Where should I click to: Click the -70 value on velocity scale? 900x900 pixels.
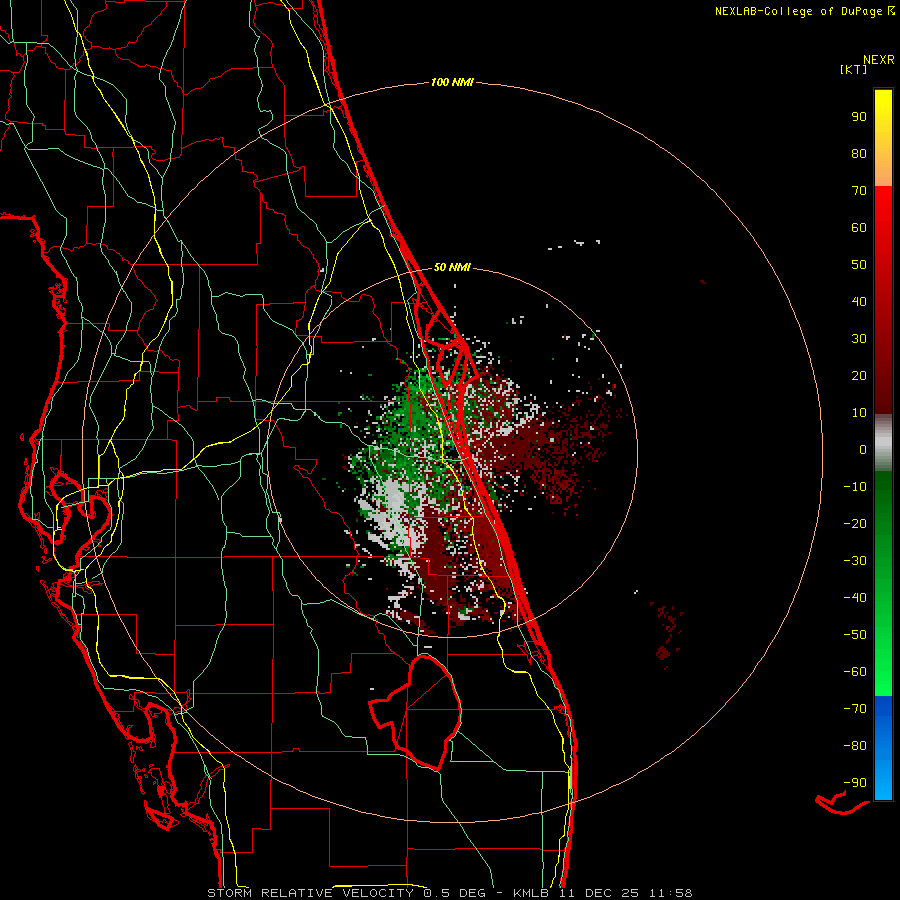pos(855,709)
